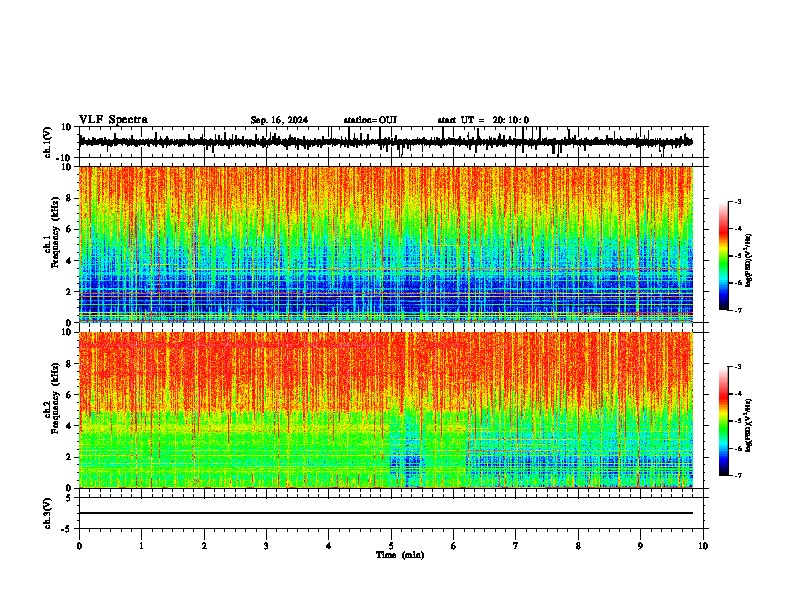Image resolution: width=792 pixels, height=612 pixels.
Task: Click the ch.1 PSD color bar
Action: click(724, 256)
